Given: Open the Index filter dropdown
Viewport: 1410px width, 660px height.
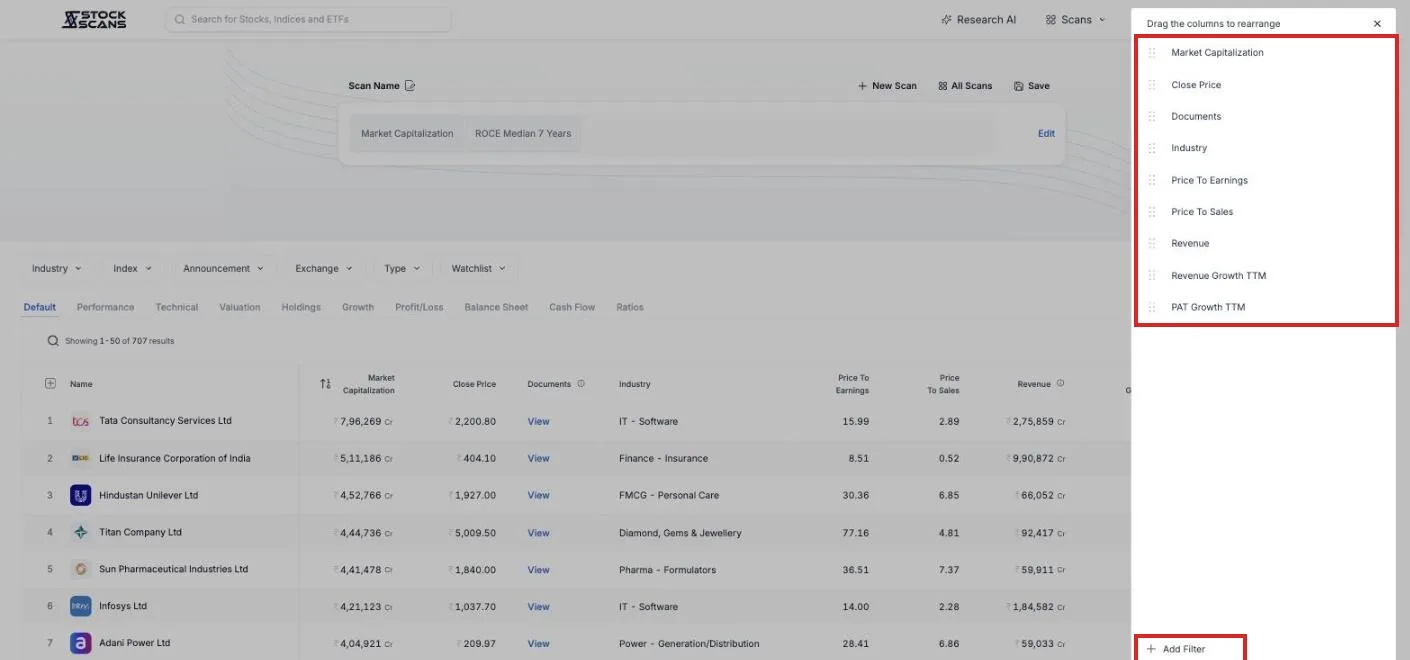Looking at the screenshot, I should coord(132,269).
